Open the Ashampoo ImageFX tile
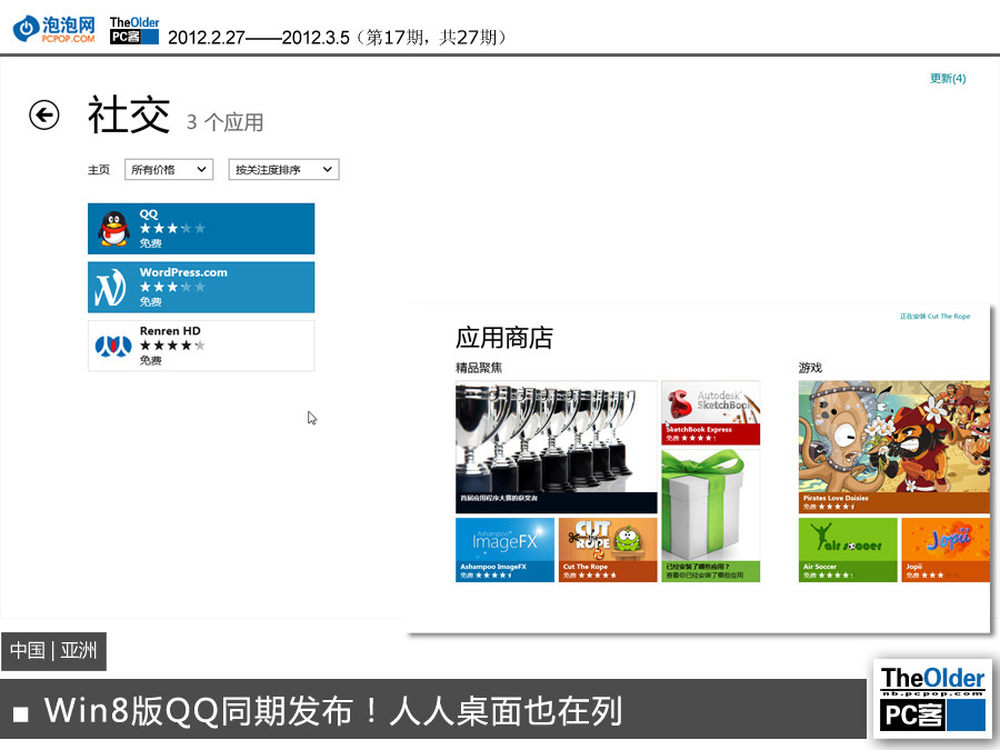1000x750 pixels. (504, 550)
